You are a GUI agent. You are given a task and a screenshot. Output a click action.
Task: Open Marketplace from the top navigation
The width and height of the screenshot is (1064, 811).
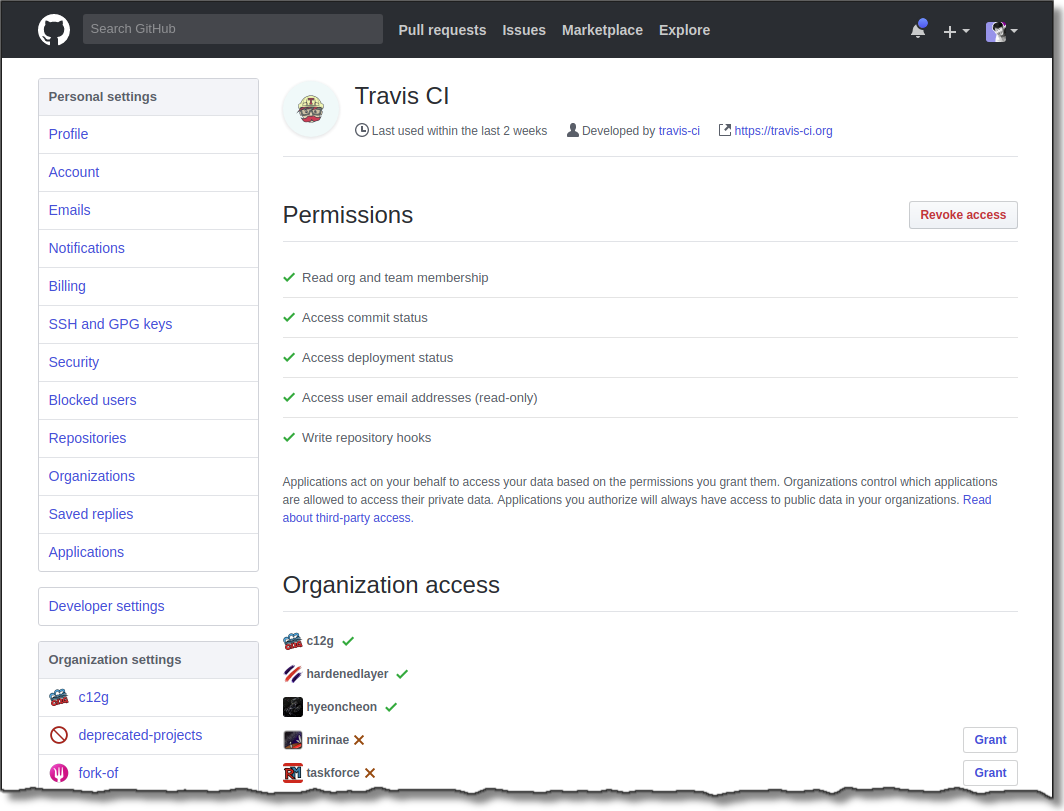[x=602, y=30]
